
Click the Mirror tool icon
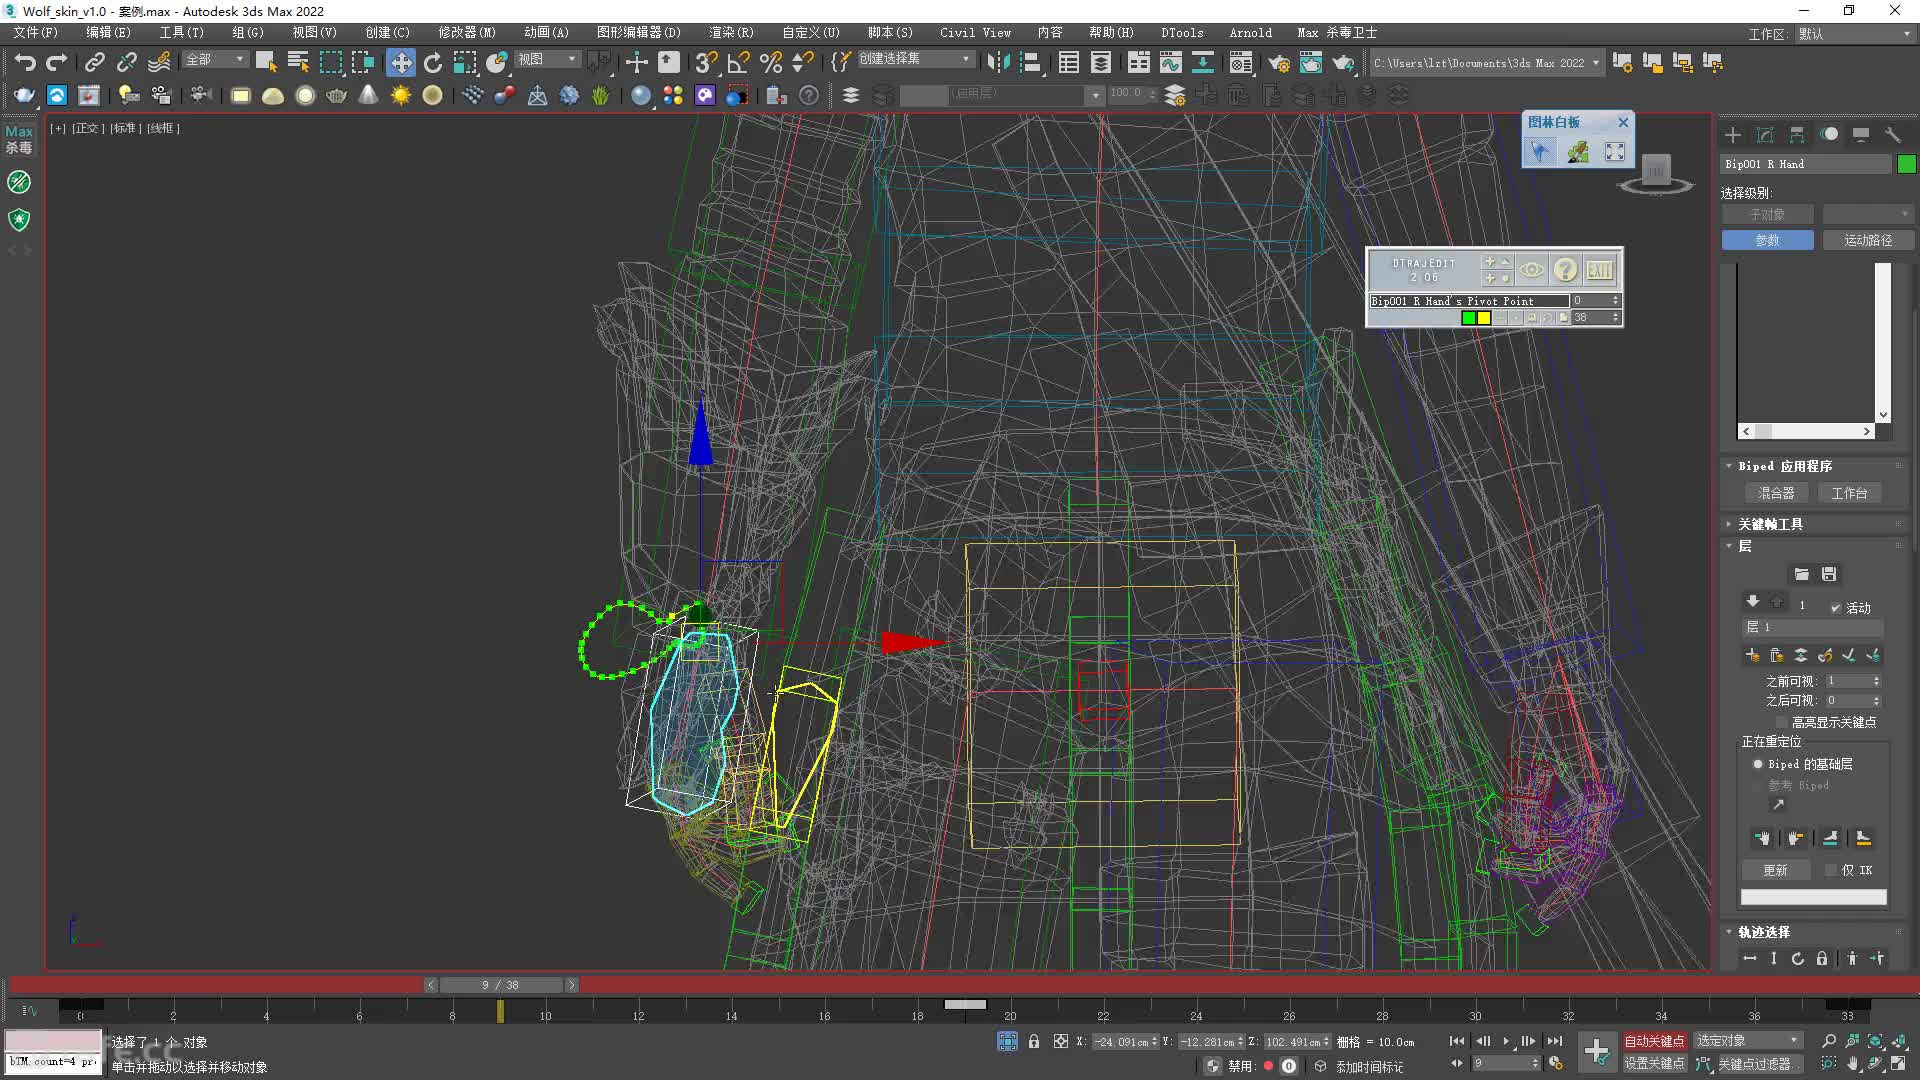(x=998, y=62)
